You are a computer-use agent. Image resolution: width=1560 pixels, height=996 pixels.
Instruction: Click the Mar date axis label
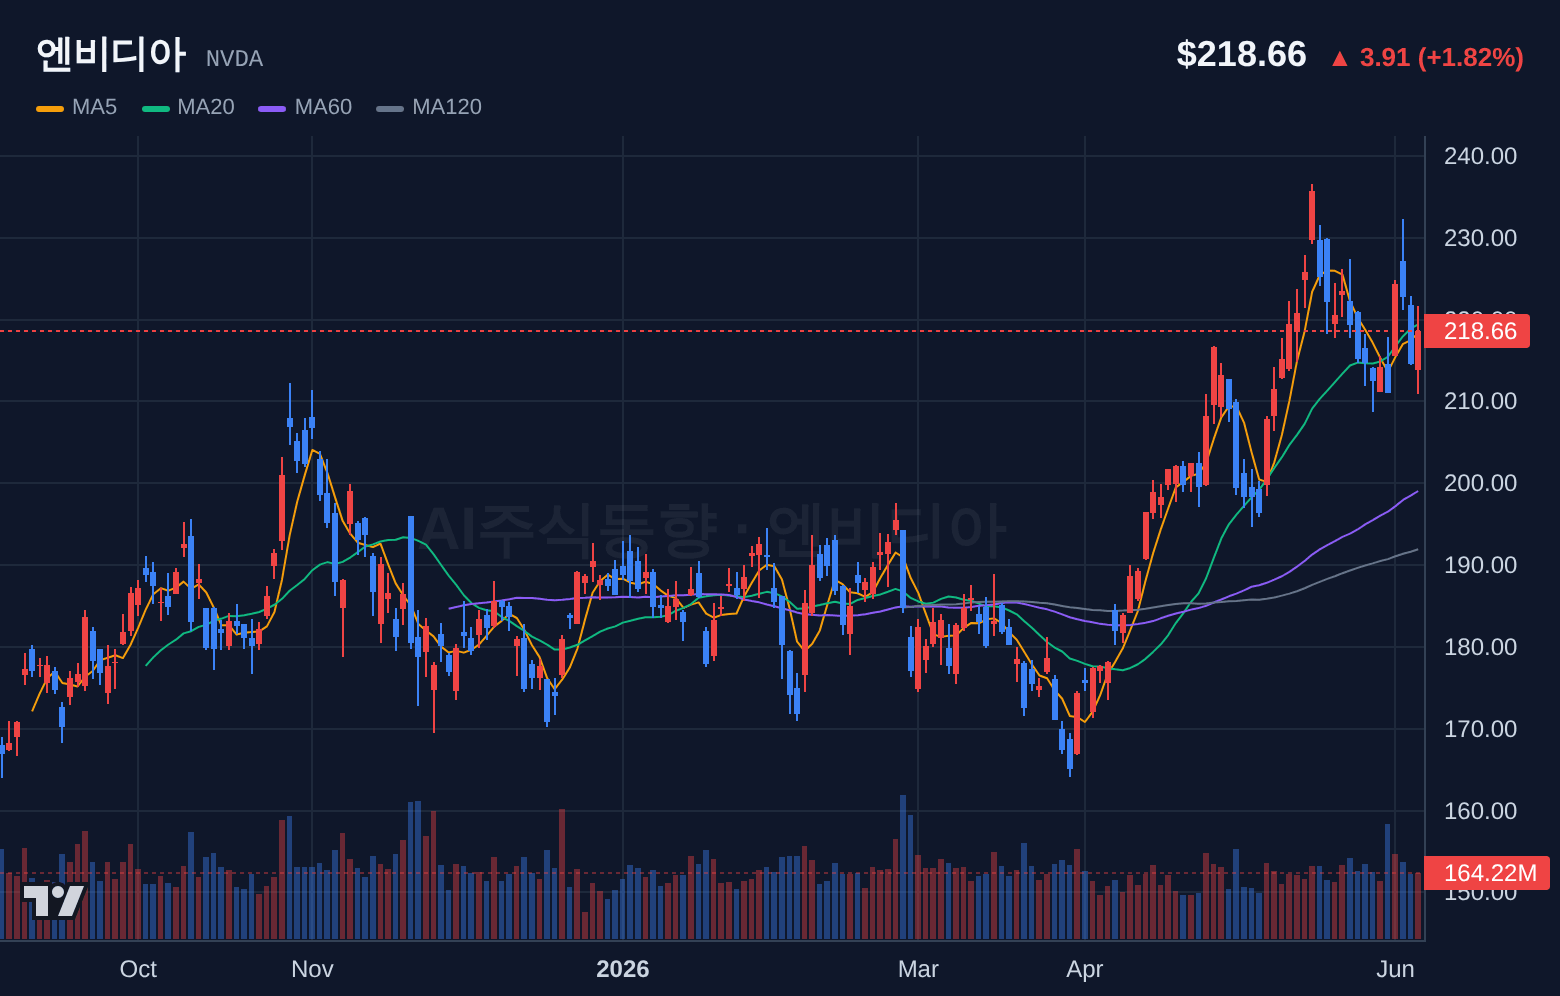[918, 969]
